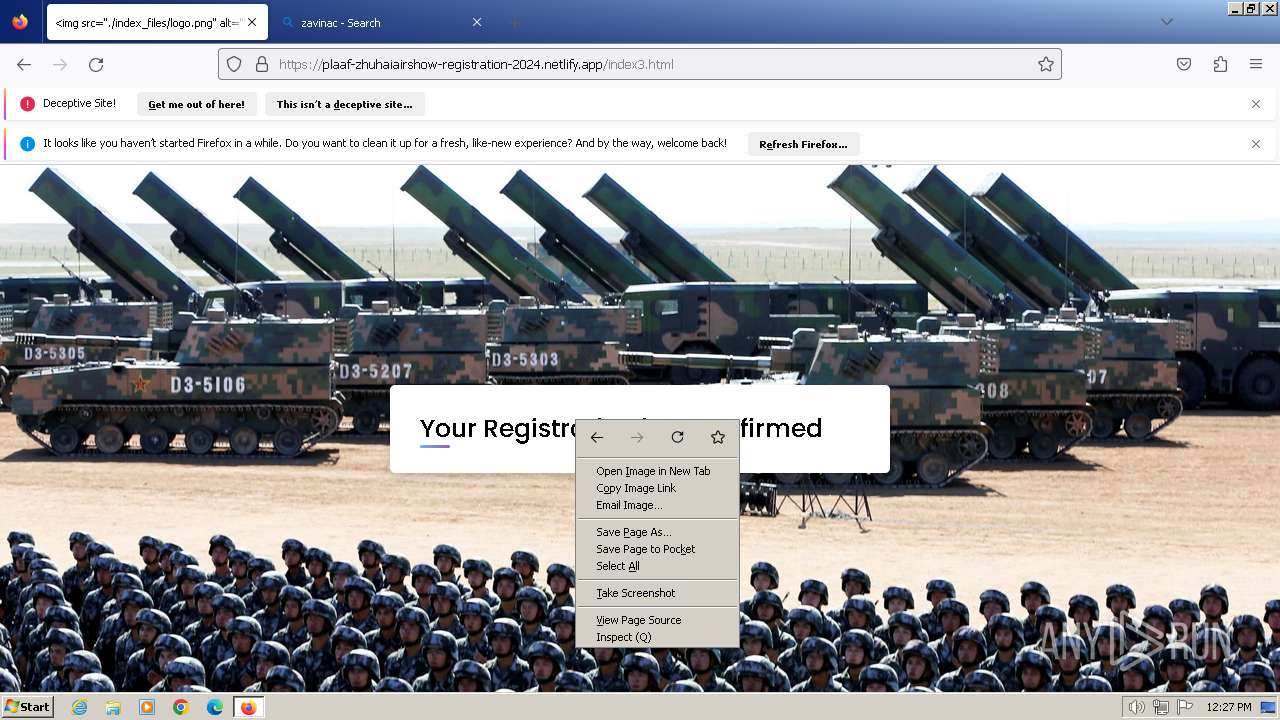Viewport: 1280px width, 720px height.
Task: Close the zavinac - Search tab
Action: [x=476, y=22]
